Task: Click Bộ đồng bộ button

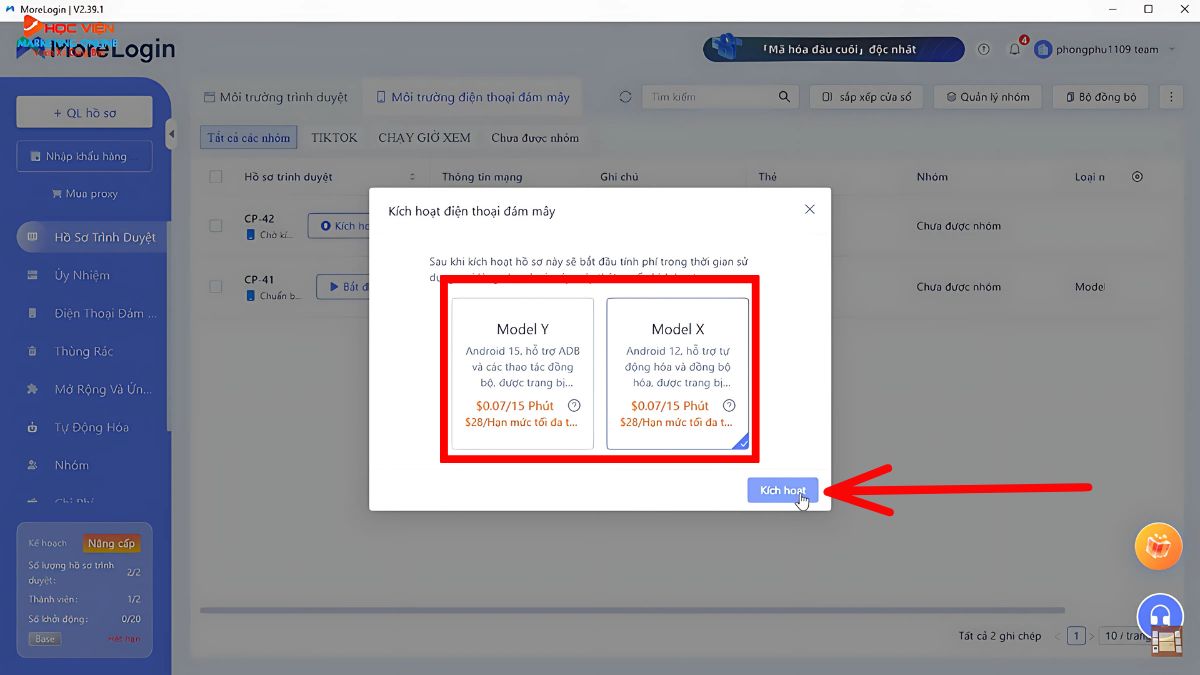Action: click(x=1101, y=97)
